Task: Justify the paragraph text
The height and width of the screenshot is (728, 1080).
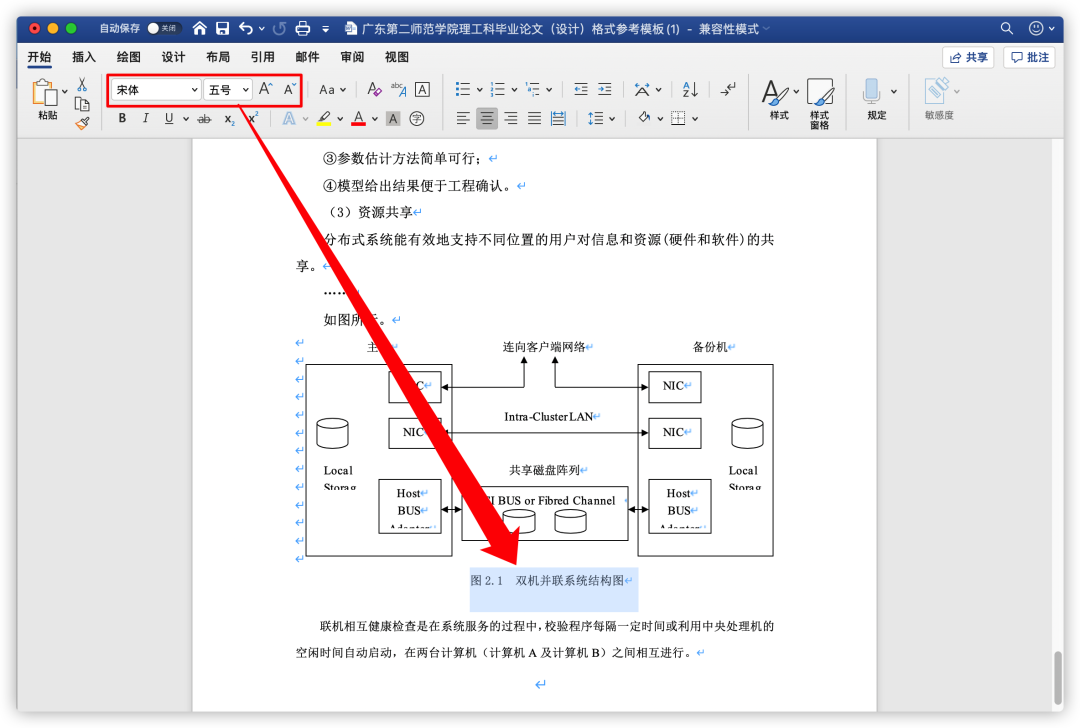Action: [534, 118]
